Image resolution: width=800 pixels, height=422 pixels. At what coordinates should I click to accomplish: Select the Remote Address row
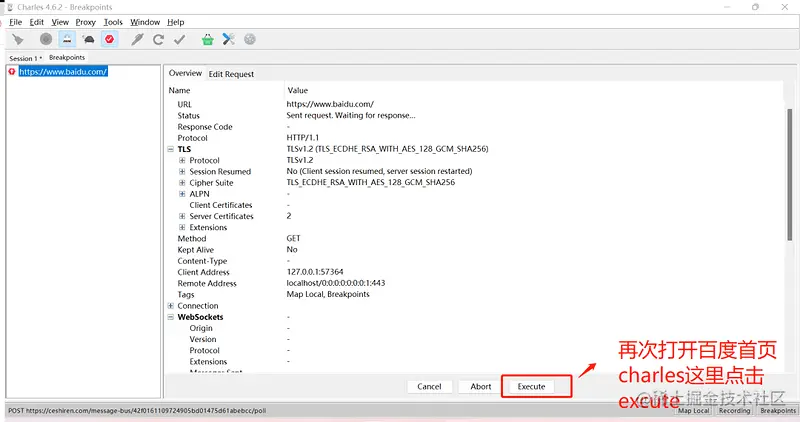pyautogui.click(x=475, y=283)
